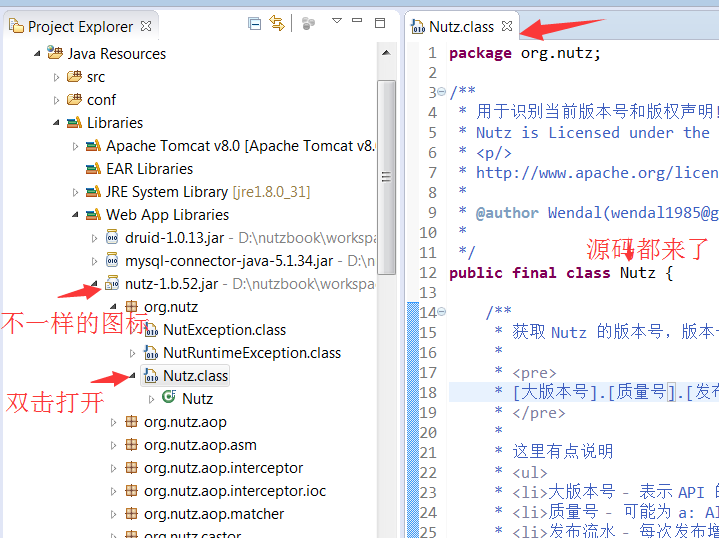Expand the Nutz class member node

[x=152, y=399]
